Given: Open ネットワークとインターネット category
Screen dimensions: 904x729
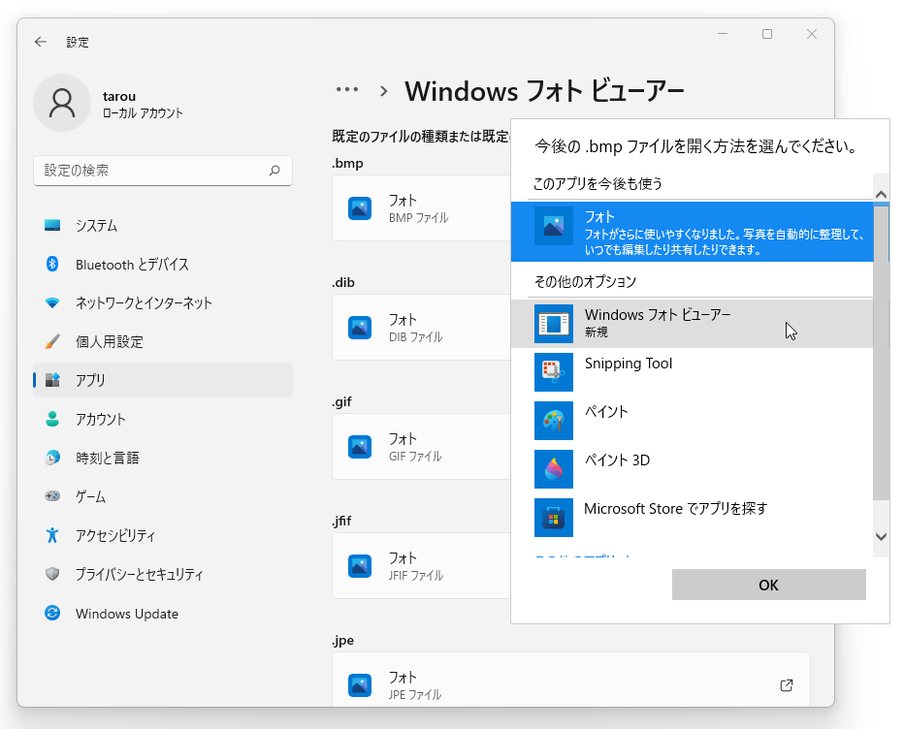Looking at the screenshot, I should pos(163,303).
